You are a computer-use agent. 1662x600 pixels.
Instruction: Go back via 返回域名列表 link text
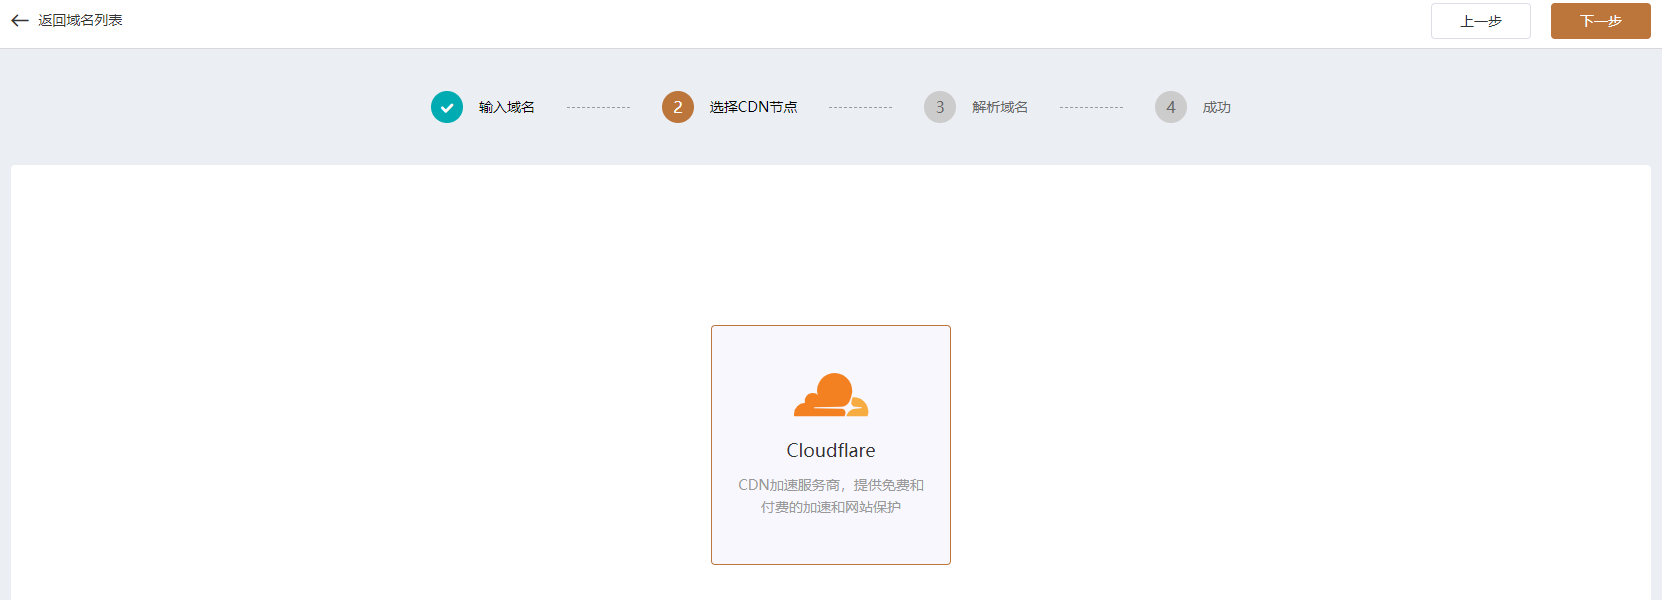click(80, 21)
